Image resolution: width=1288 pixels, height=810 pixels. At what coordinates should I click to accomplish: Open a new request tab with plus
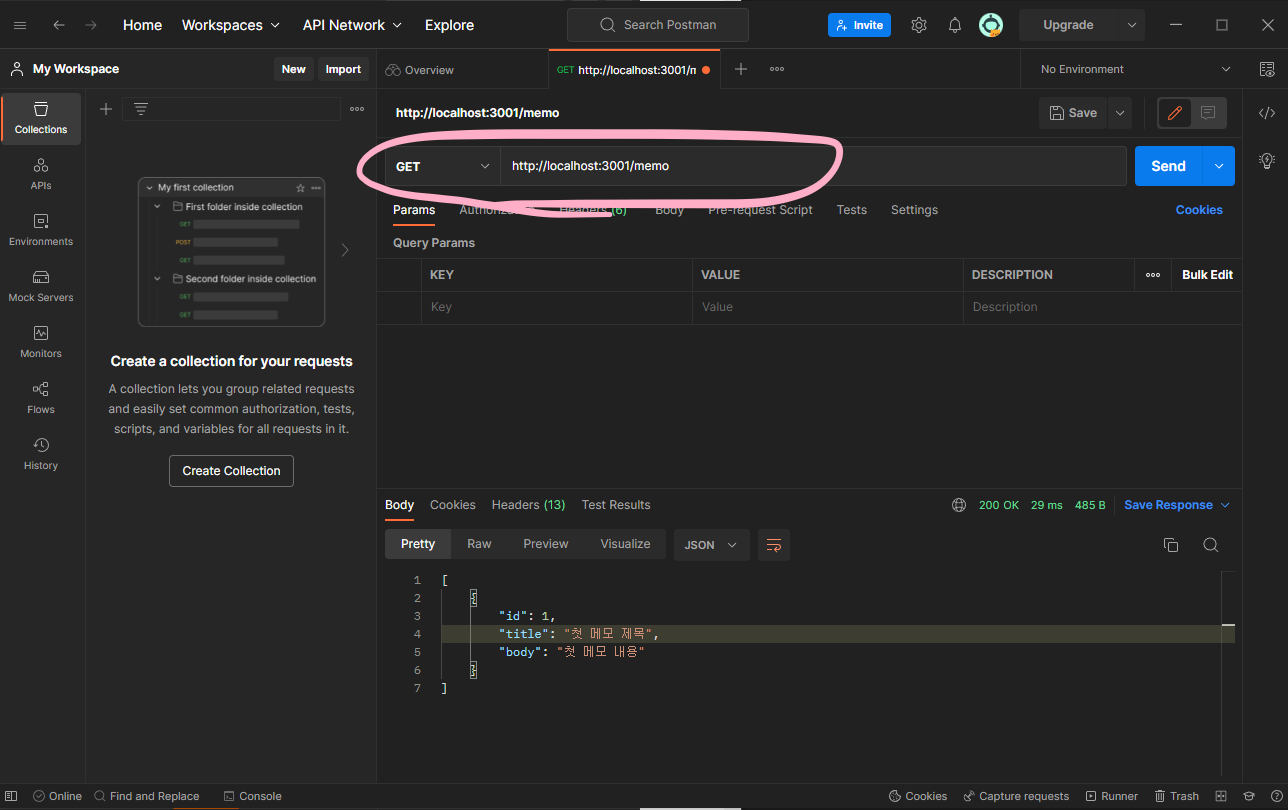741,69
